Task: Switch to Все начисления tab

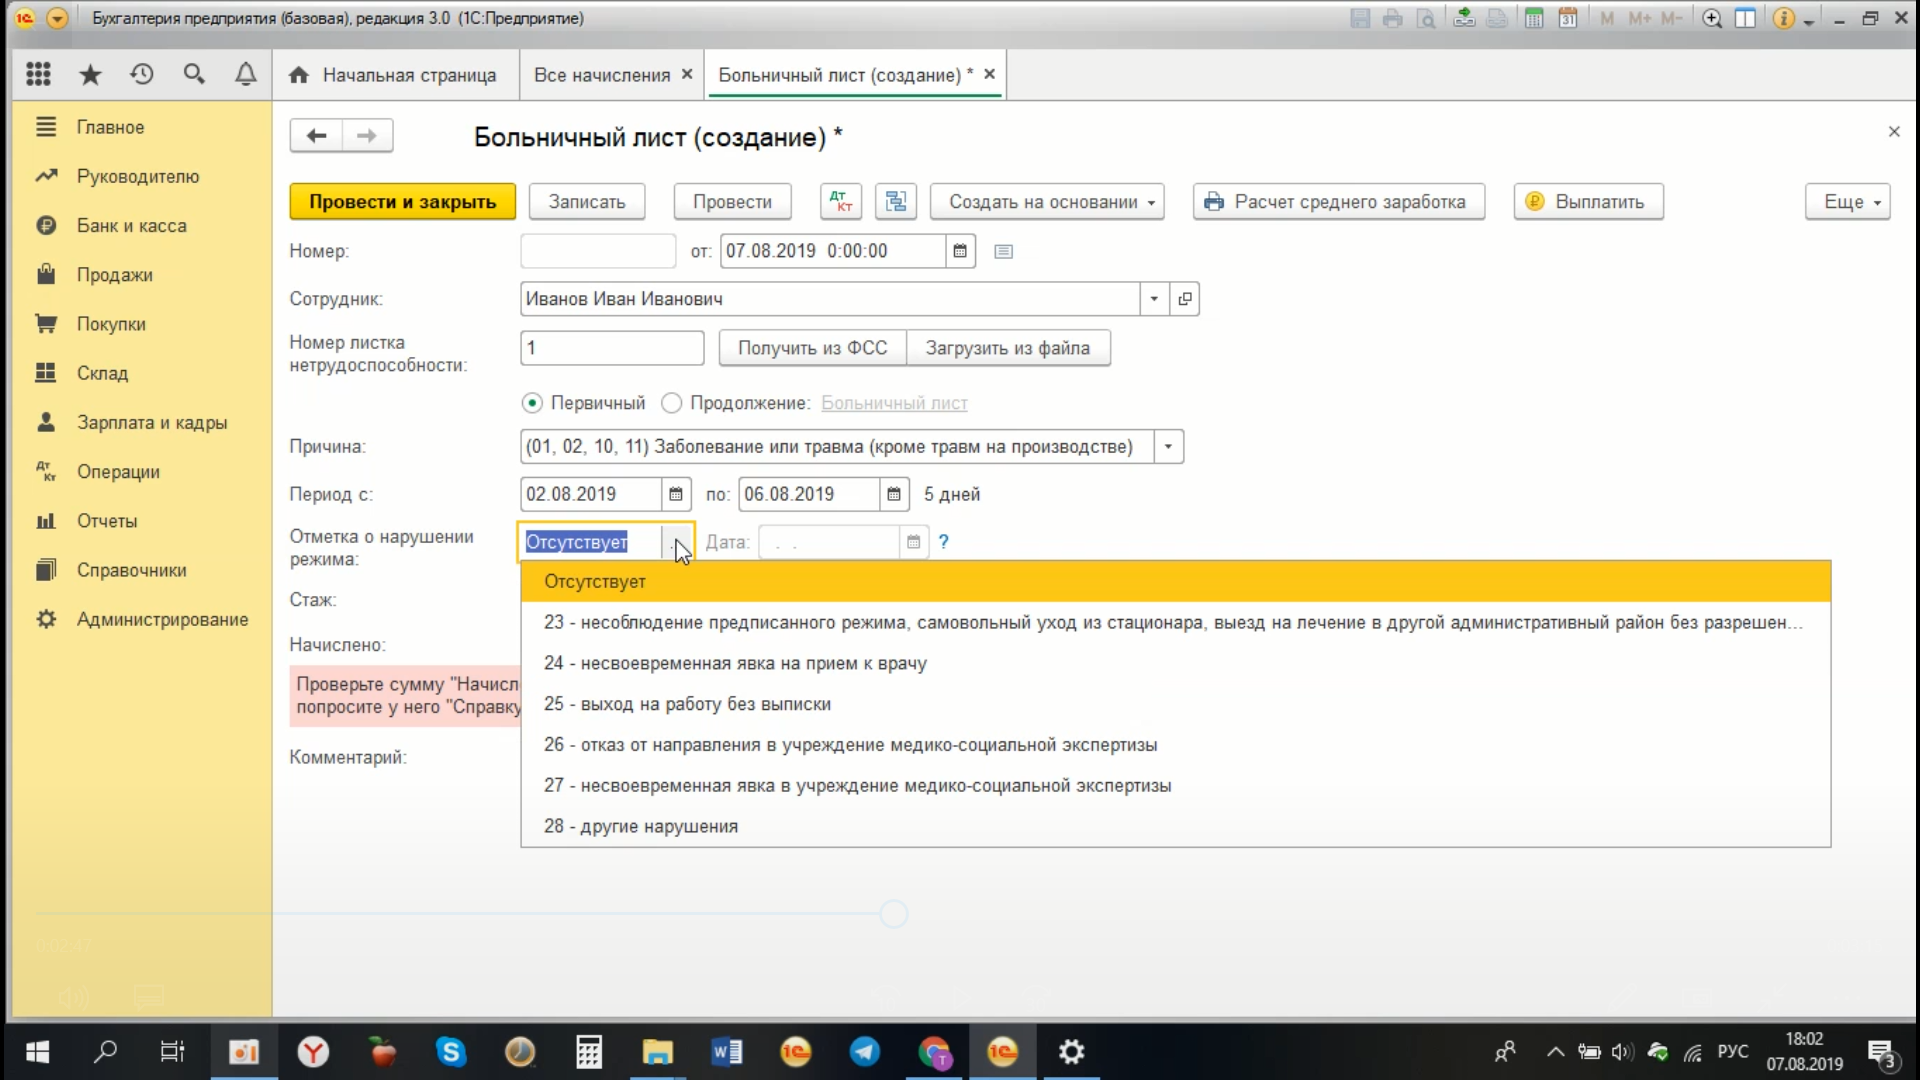Action: click(x=601, y=75)
